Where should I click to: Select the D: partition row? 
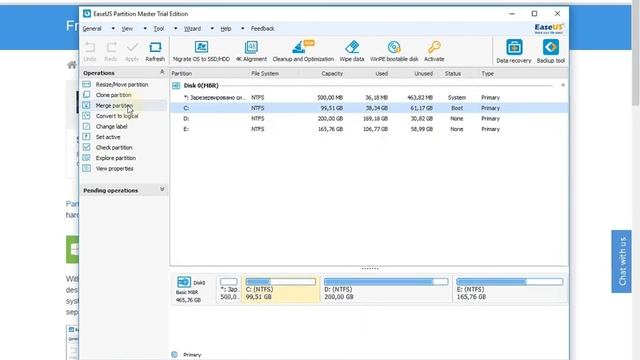(369, 118)
